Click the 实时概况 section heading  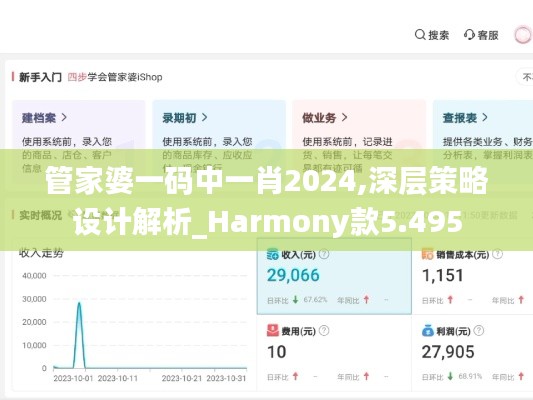[x=40, y=215]
